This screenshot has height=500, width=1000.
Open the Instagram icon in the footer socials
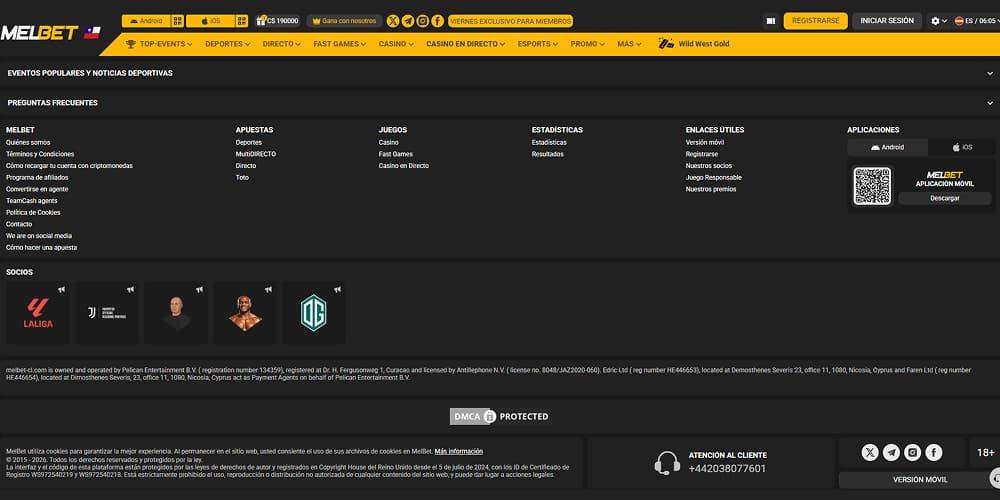click(x=913, y=453)
